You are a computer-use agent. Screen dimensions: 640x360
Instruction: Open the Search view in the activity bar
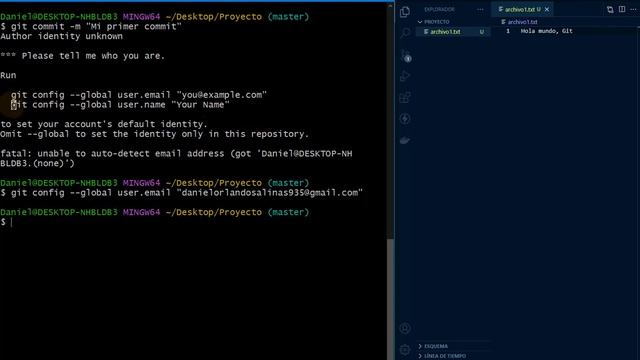tap(405, 33)
